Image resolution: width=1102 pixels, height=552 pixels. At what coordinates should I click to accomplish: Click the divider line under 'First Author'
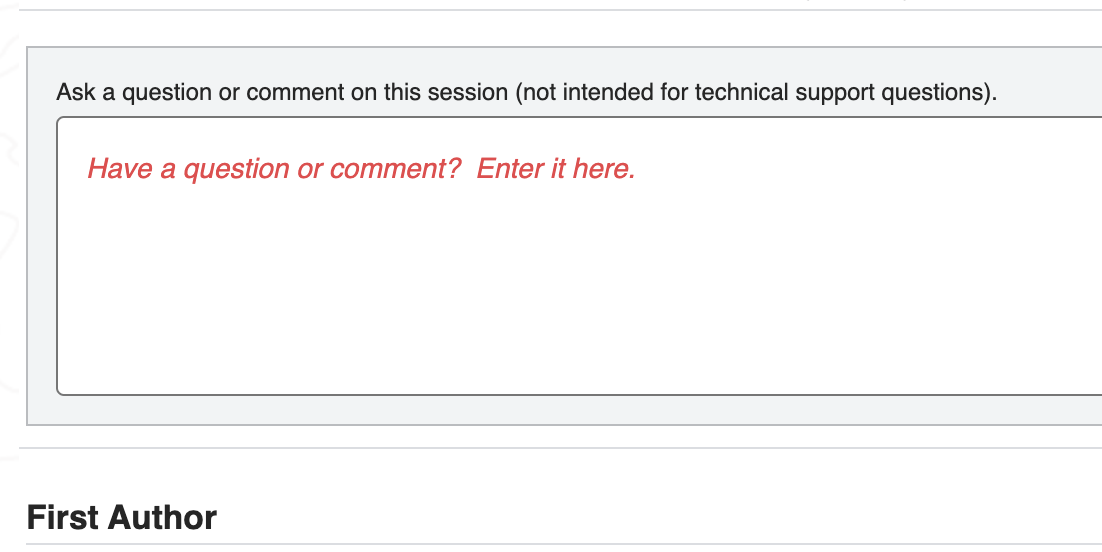(560, 545)
